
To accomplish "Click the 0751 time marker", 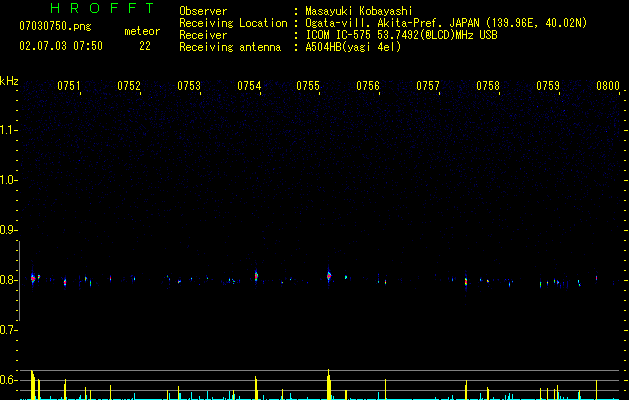I will pos(69,86).
